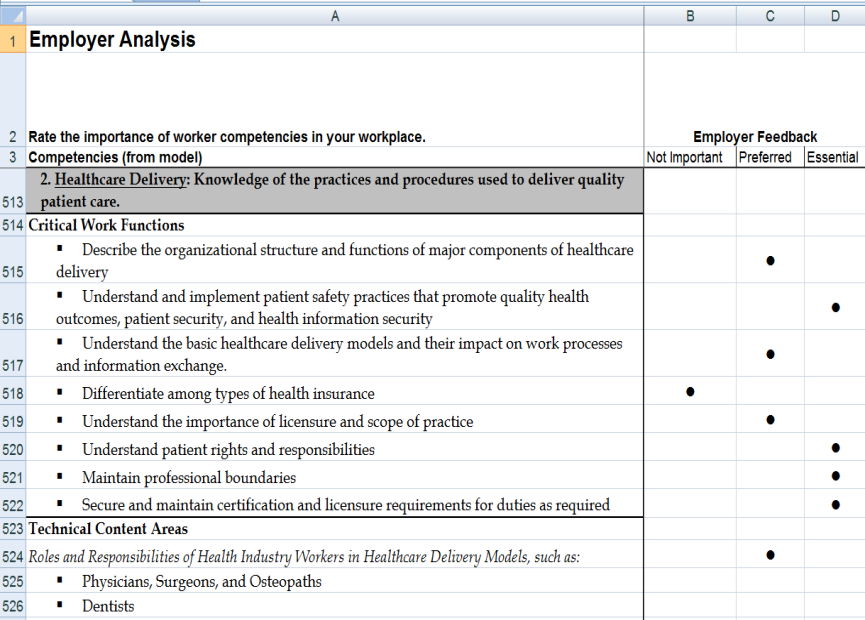865x620 pixels.
Task: Select the Healthcare Delivery gray header cell
Action: pyautogui.click(x=334, y=190)
